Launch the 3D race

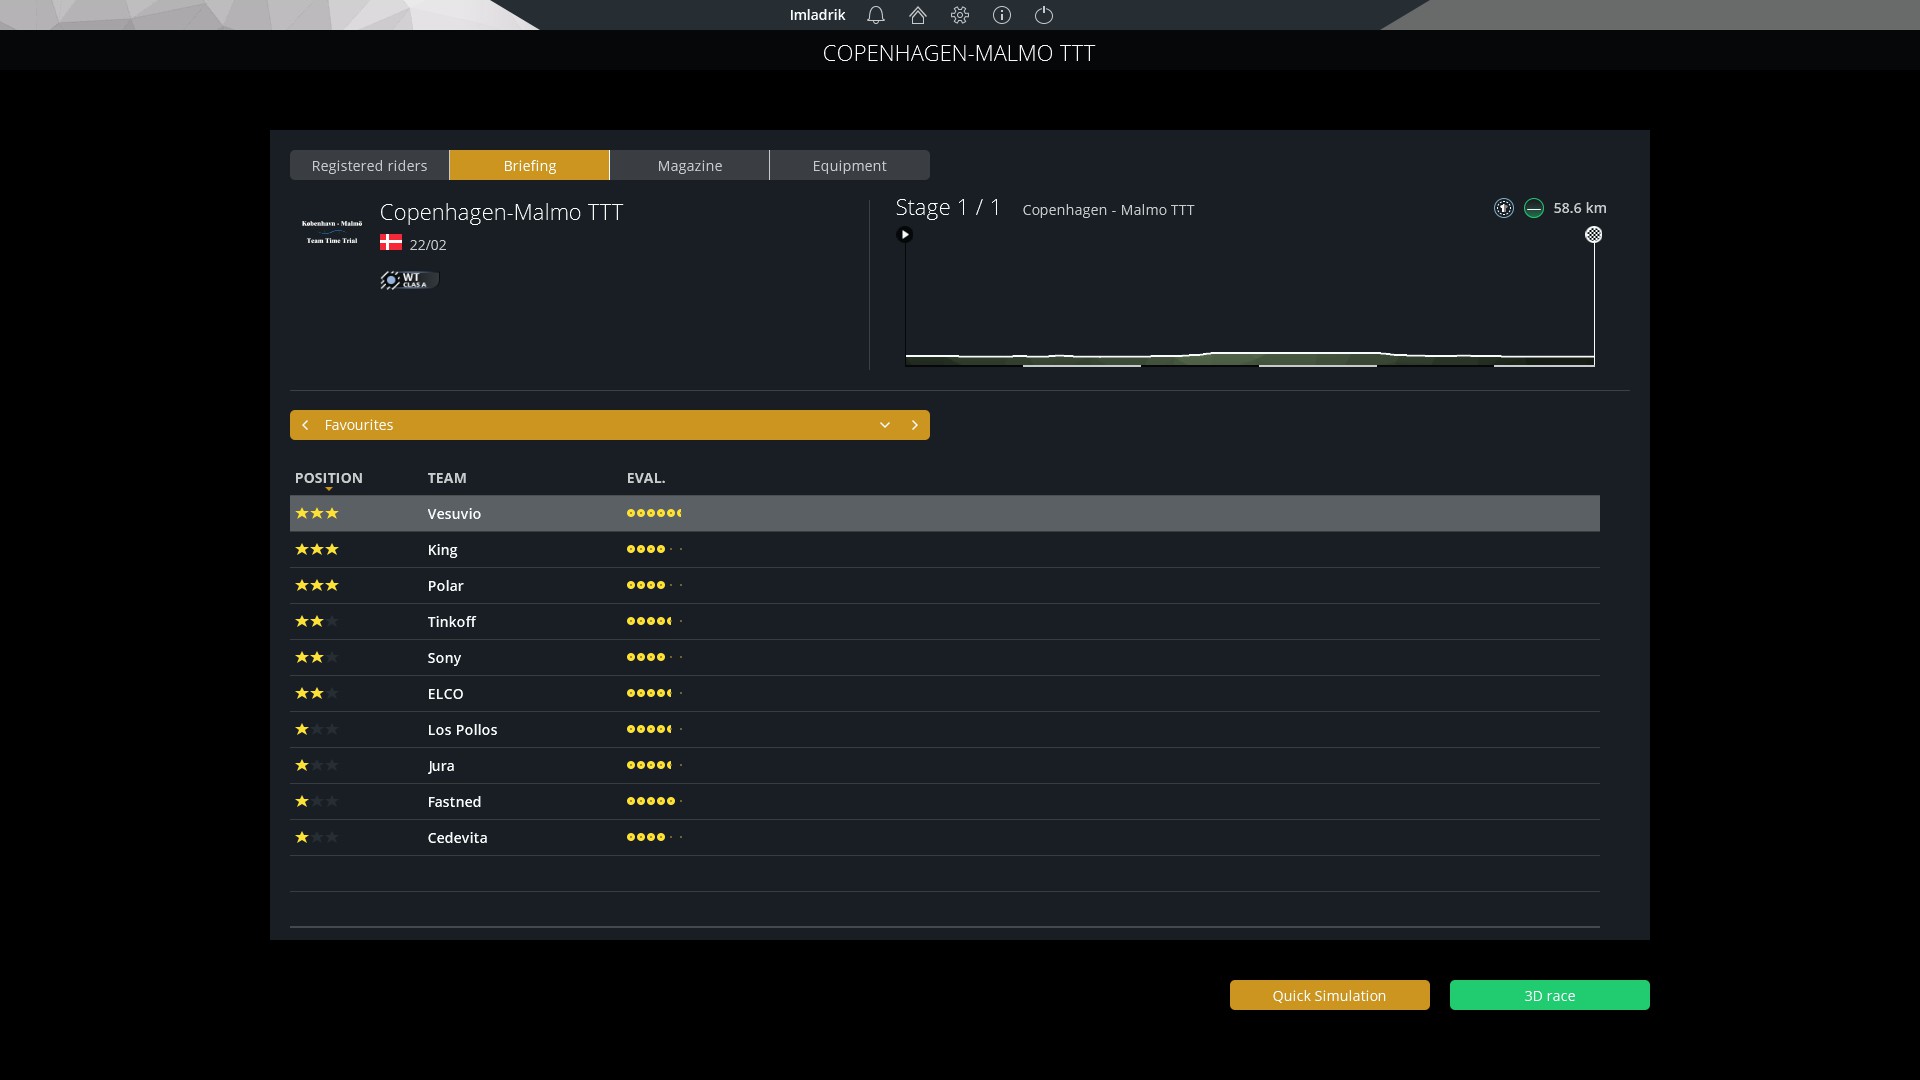point(1549,996)
